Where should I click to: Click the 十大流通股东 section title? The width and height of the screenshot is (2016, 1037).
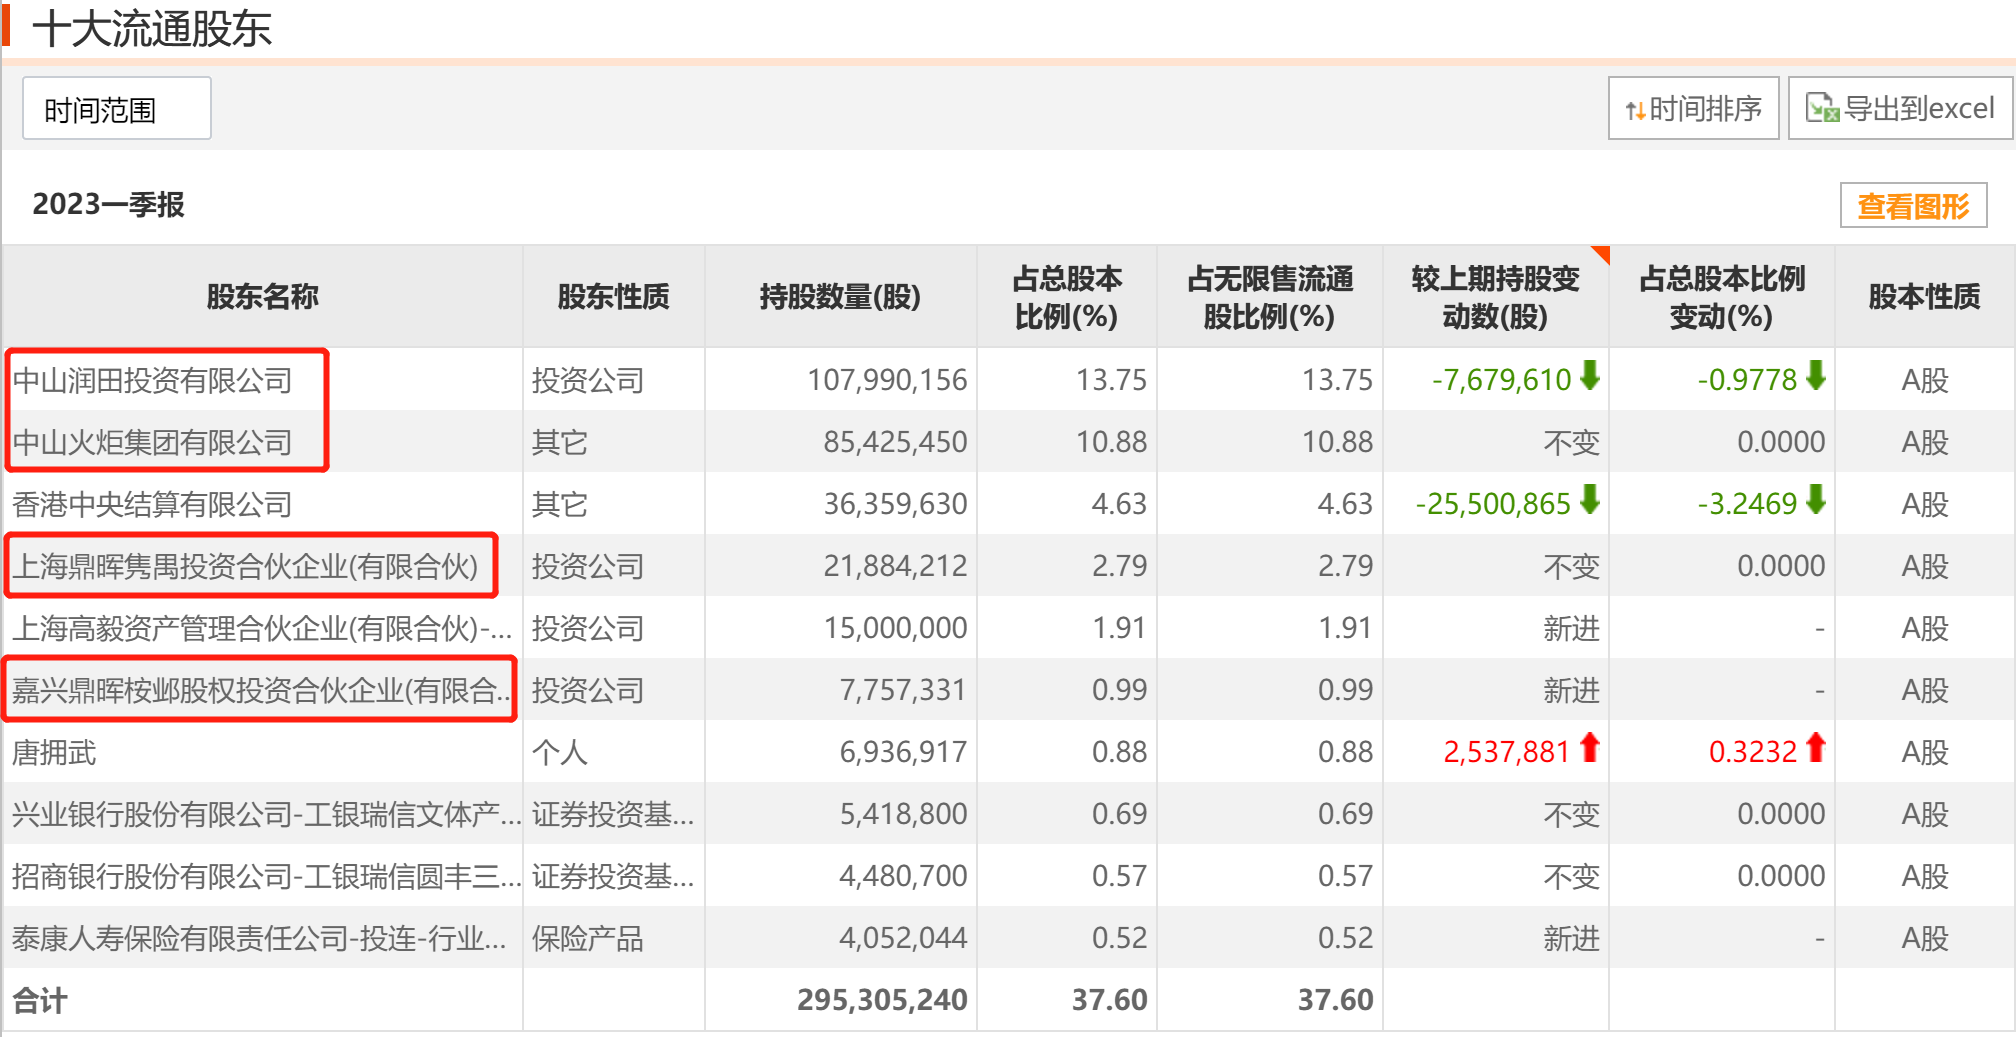[x=152, y=28]
